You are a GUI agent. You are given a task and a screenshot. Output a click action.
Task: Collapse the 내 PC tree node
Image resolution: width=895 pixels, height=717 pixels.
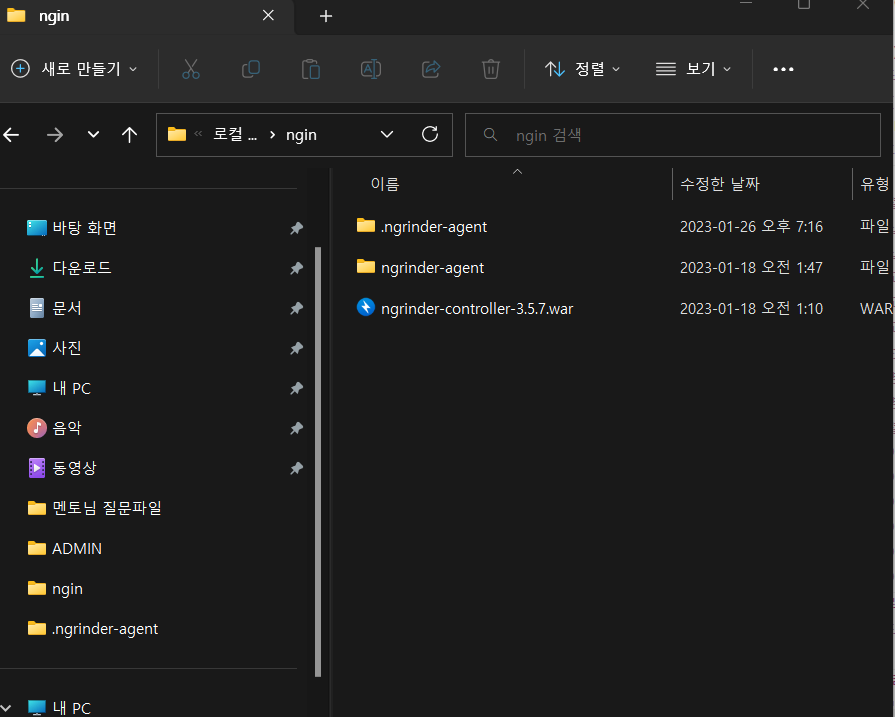coord(6,708)
